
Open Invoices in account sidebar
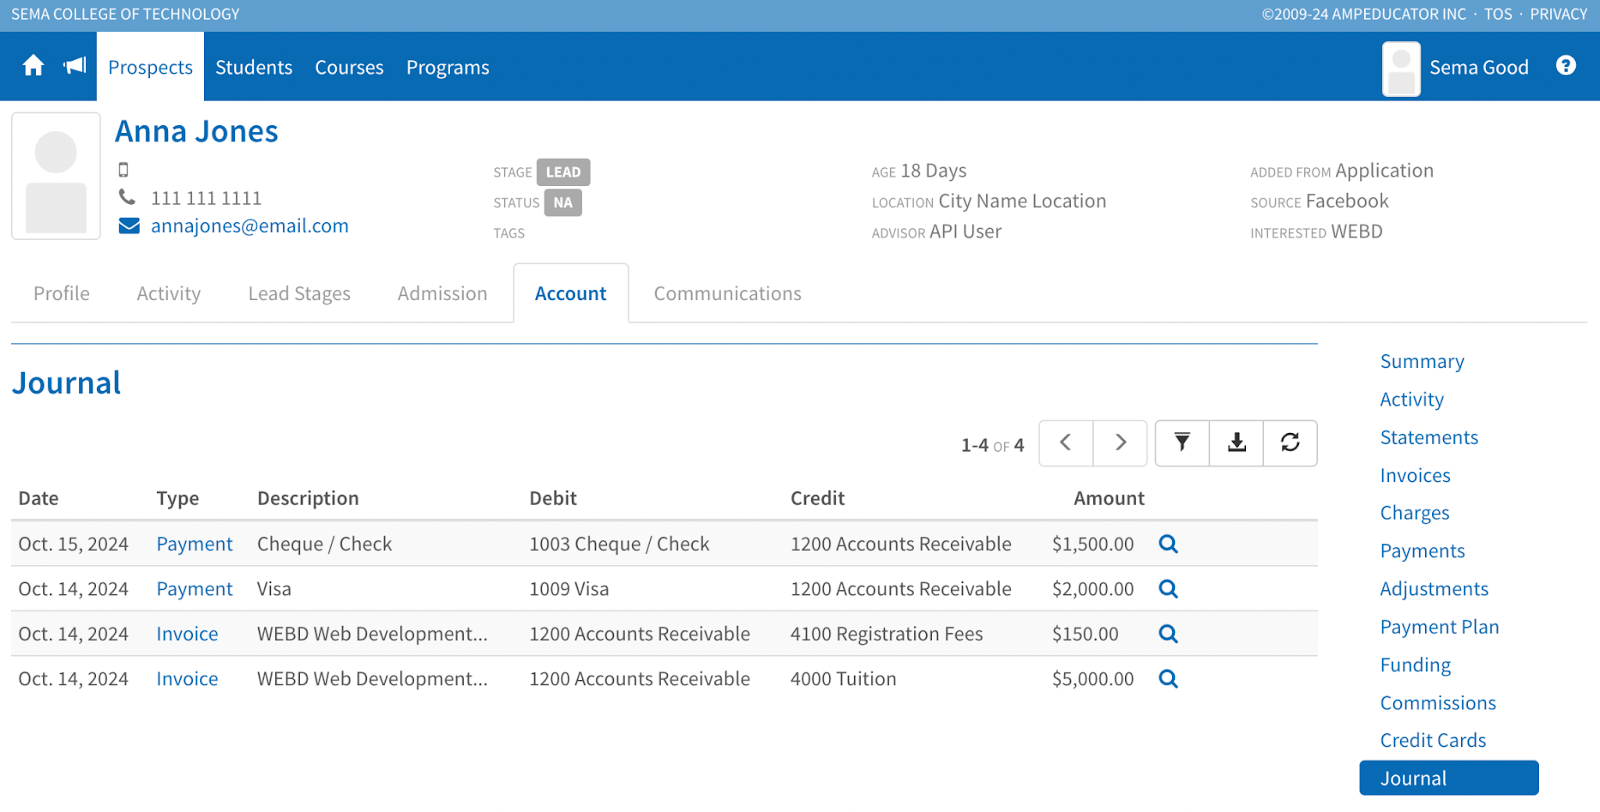coord(1415,475)
